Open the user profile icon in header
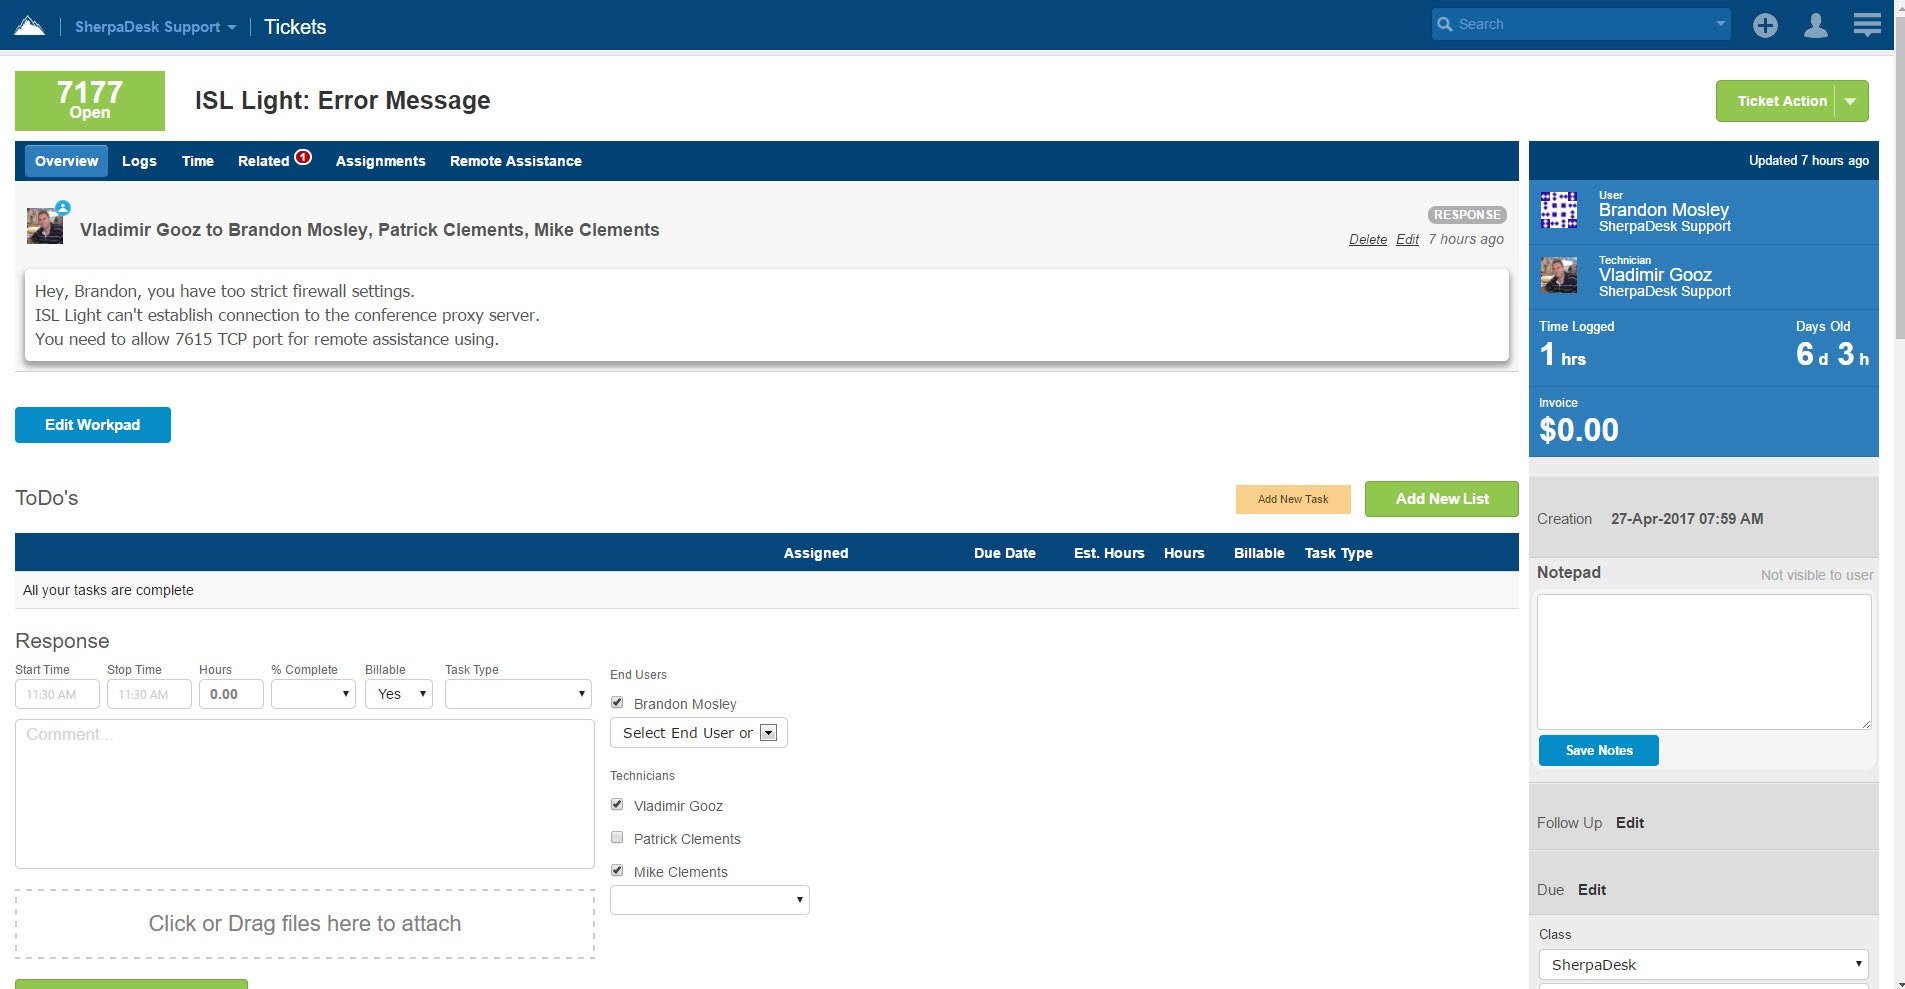The image size is (1905, 989). 1815,25
